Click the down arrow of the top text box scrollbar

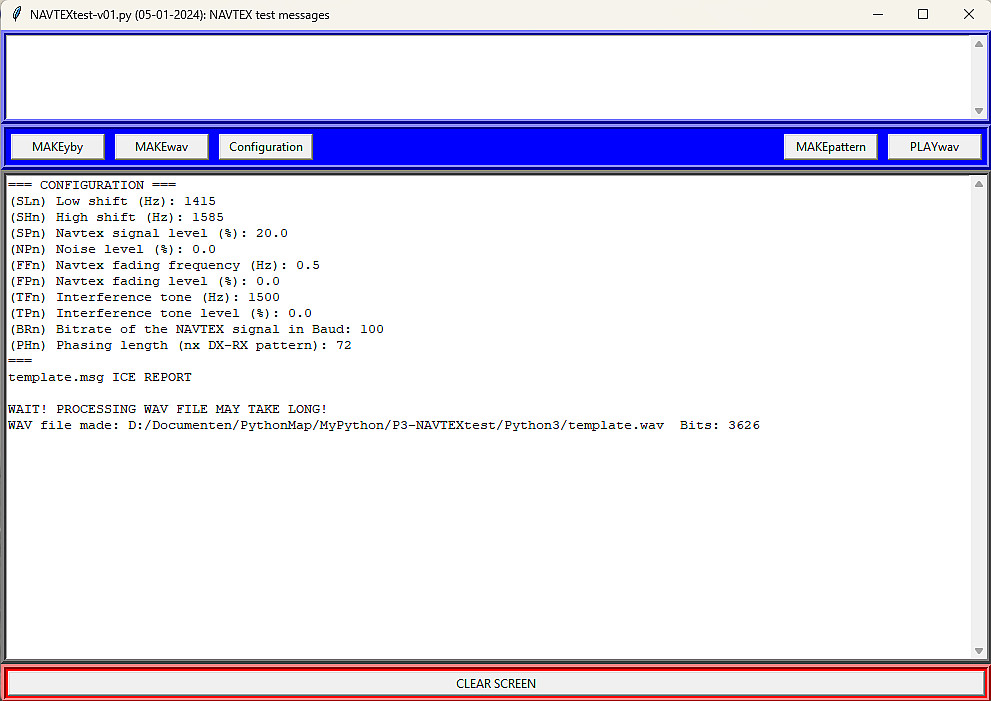click(978, 111)
